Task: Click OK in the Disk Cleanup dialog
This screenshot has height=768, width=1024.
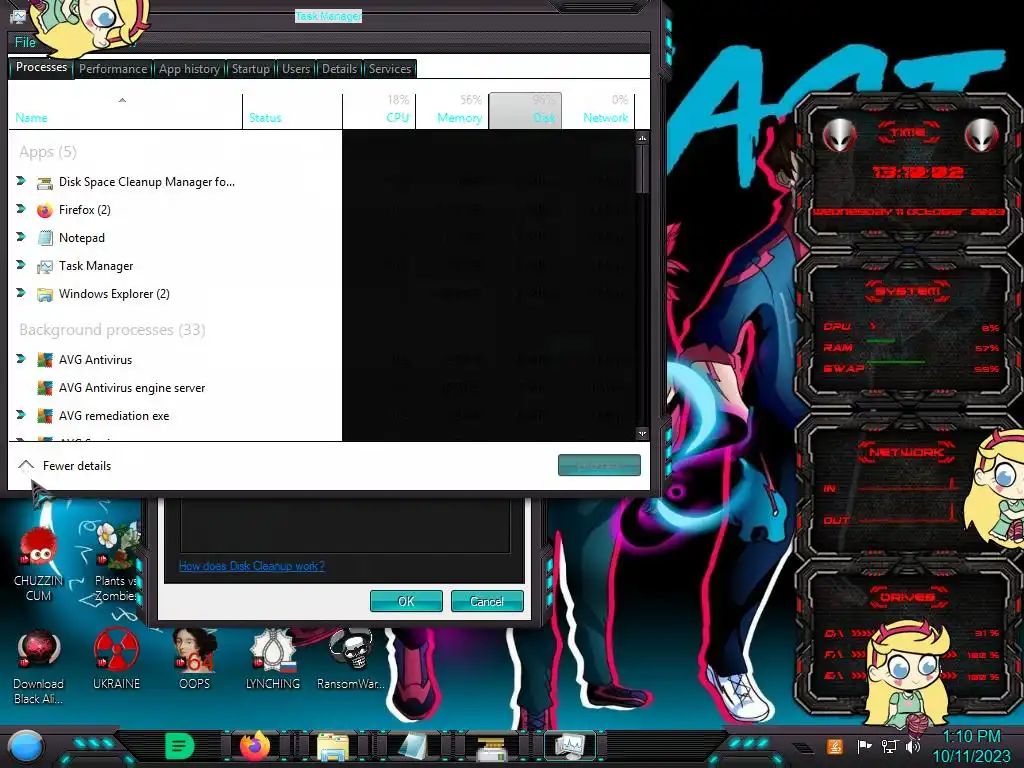Action: pos(406,601)
